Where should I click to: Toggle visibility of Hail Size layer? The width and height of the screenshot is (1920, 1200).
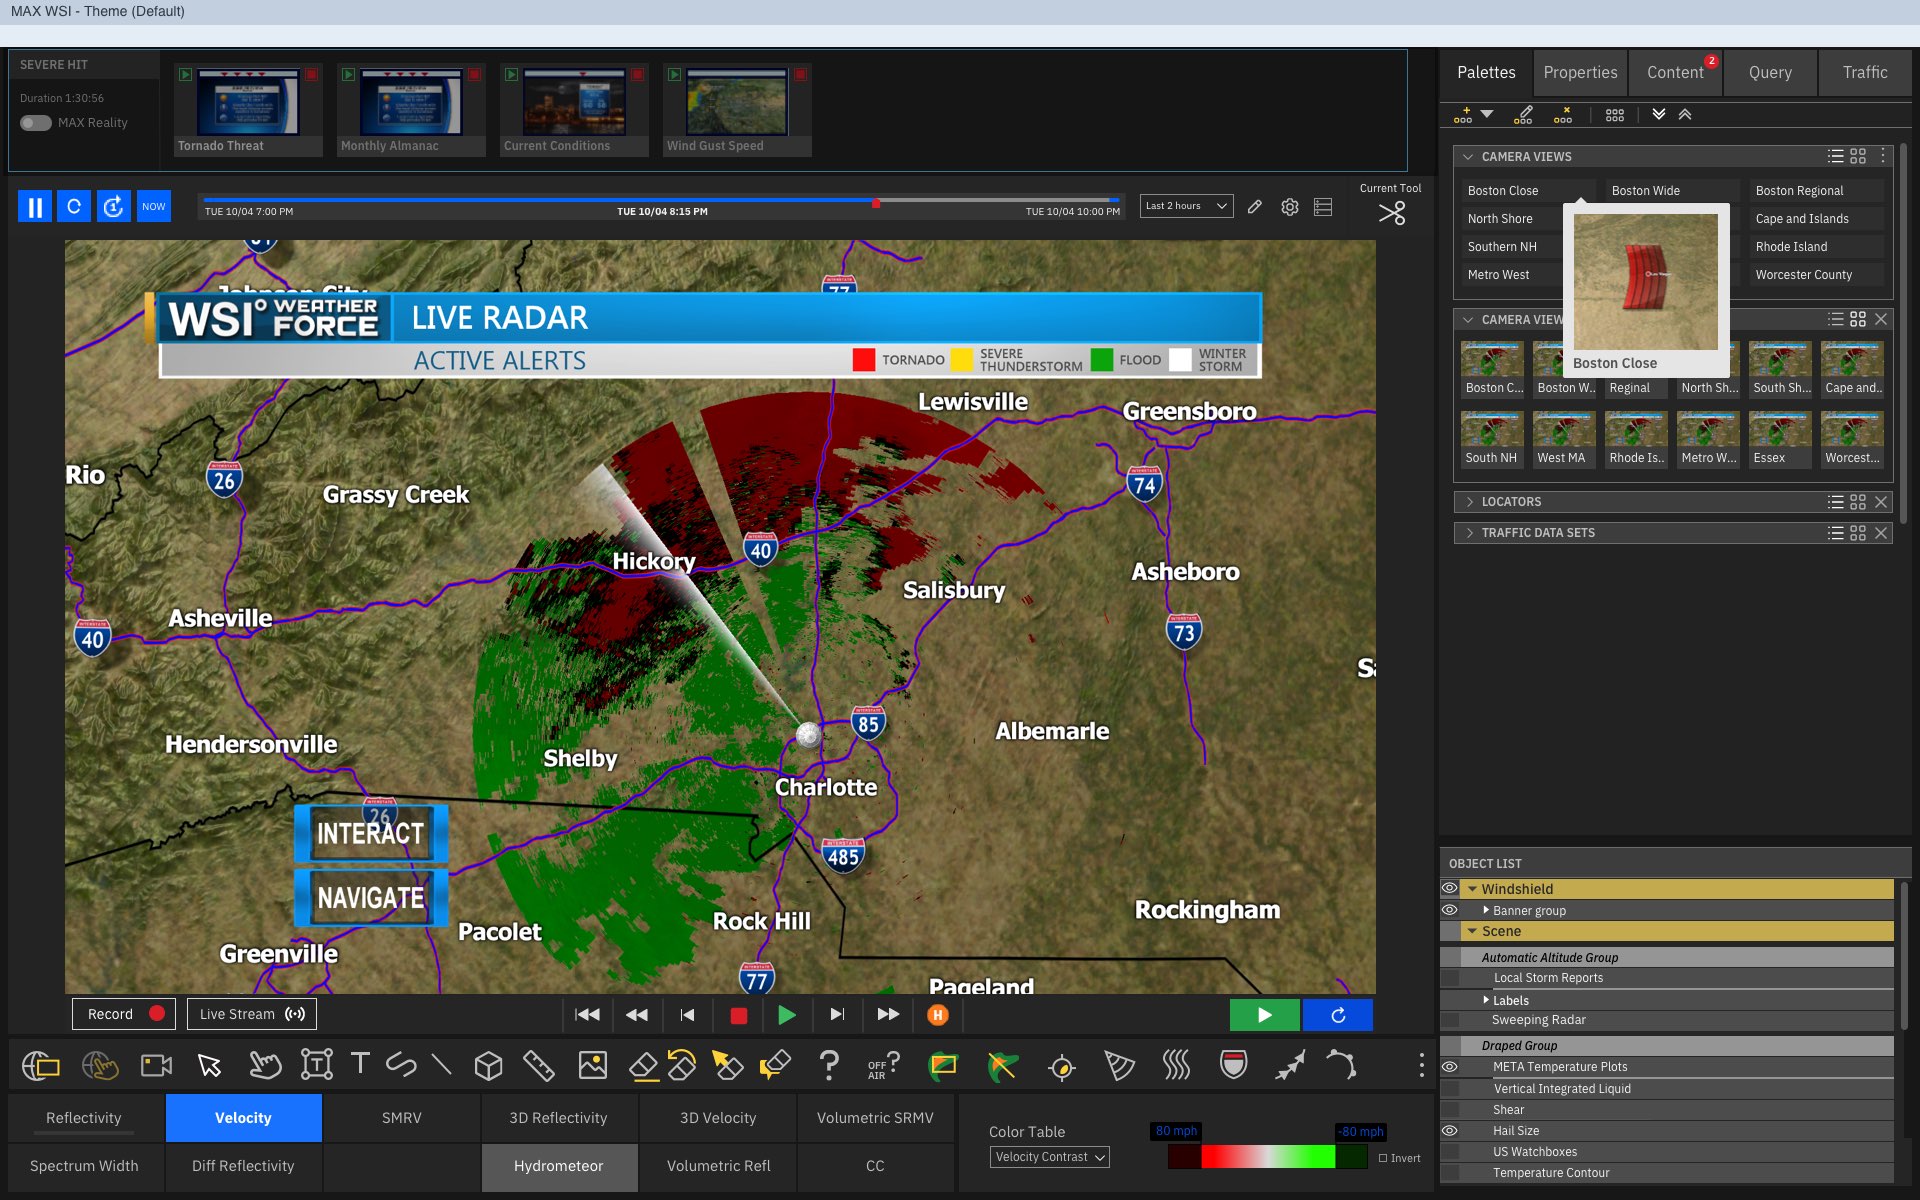click(1449, 1131)
